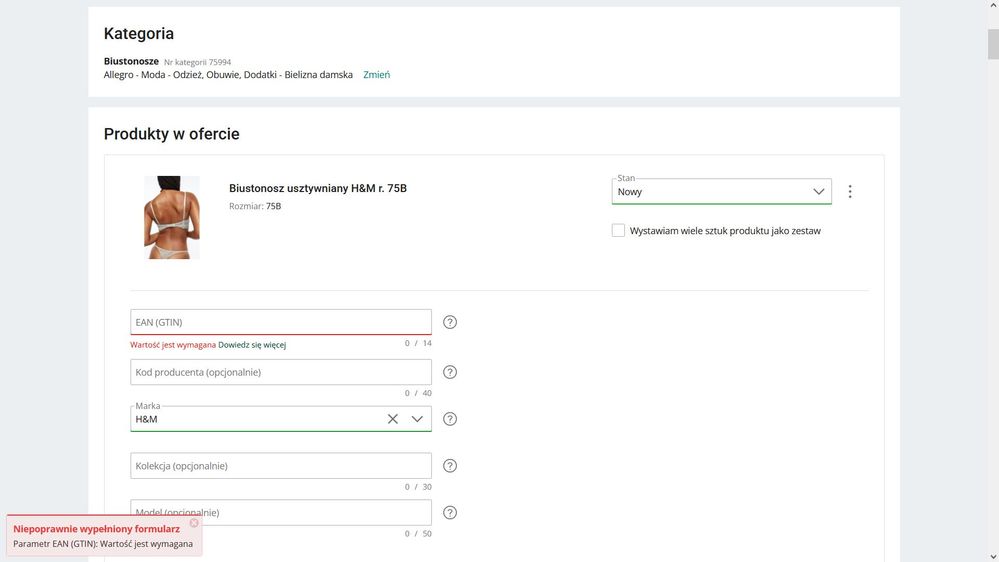This screenshot has width=999, height=562.
Task: Click the Produkty w ofercie heading
Action: (x=171, y=134)
